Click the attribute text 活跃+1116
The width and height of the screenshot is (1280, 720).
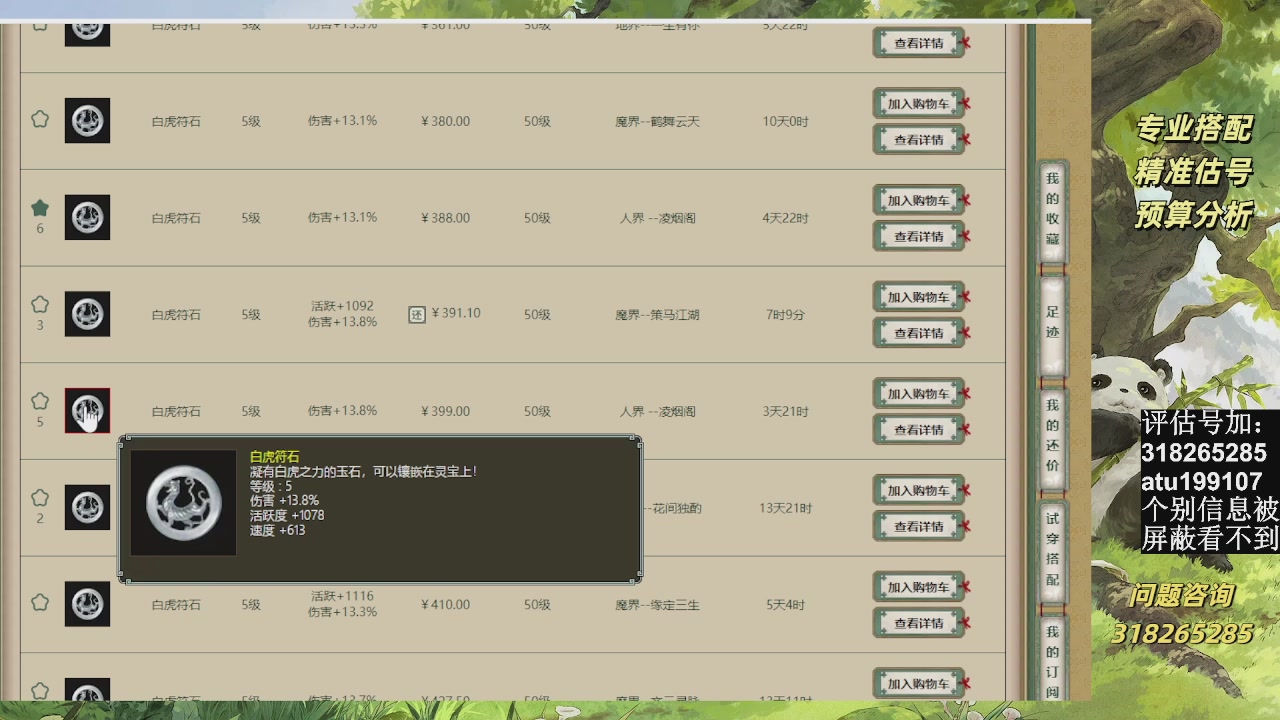(x=342, y=596)
